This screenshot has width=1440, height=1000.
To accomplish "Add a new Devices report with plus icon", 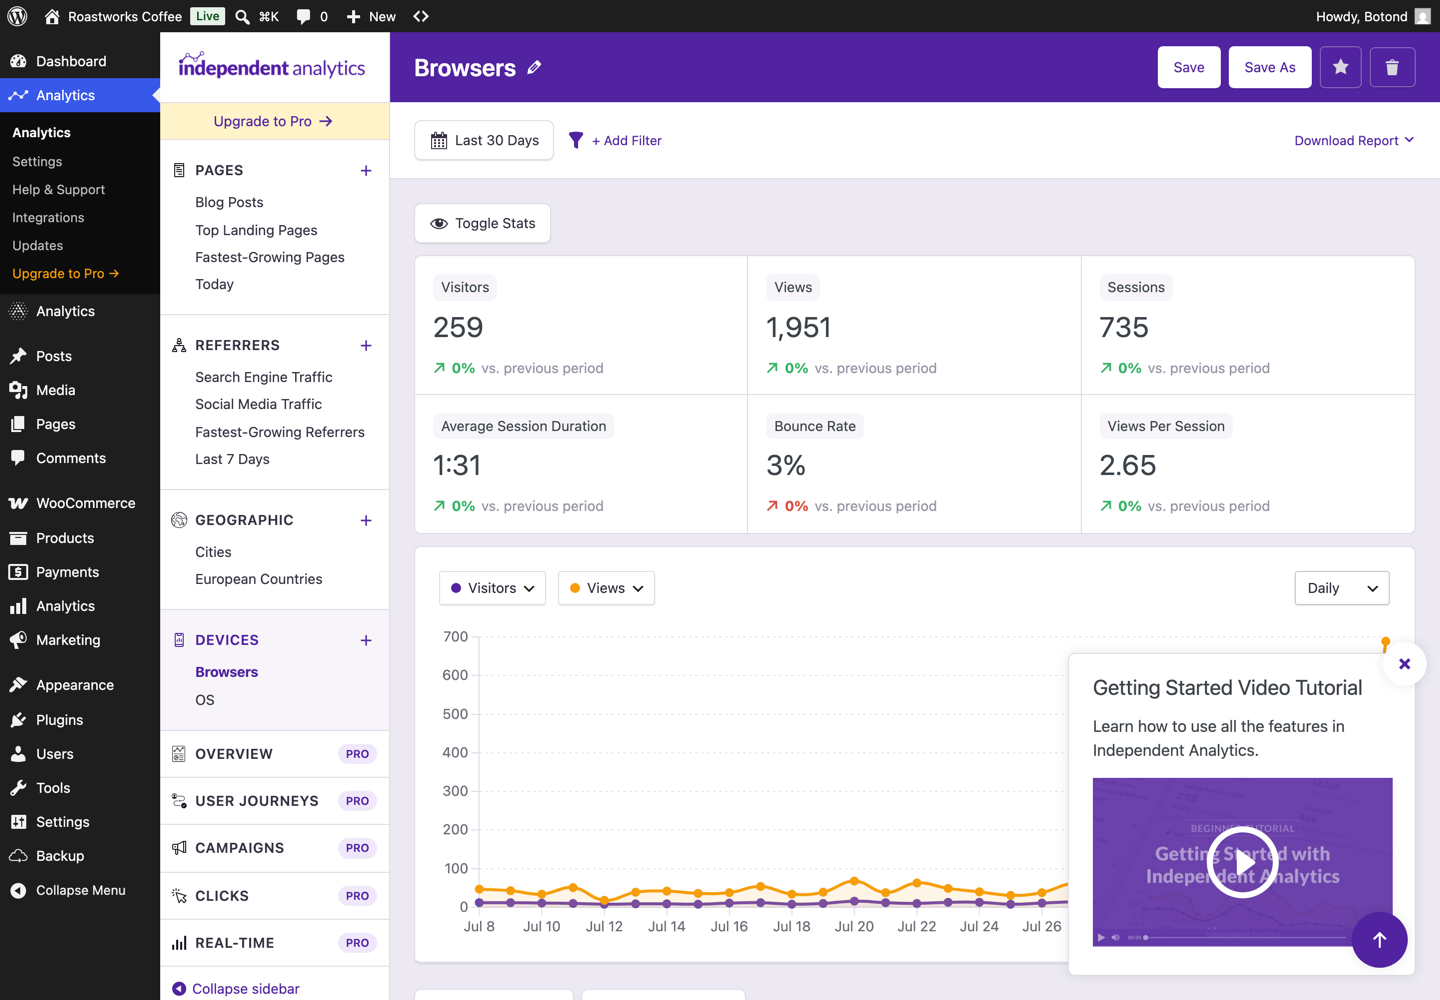I will (366, 641).
